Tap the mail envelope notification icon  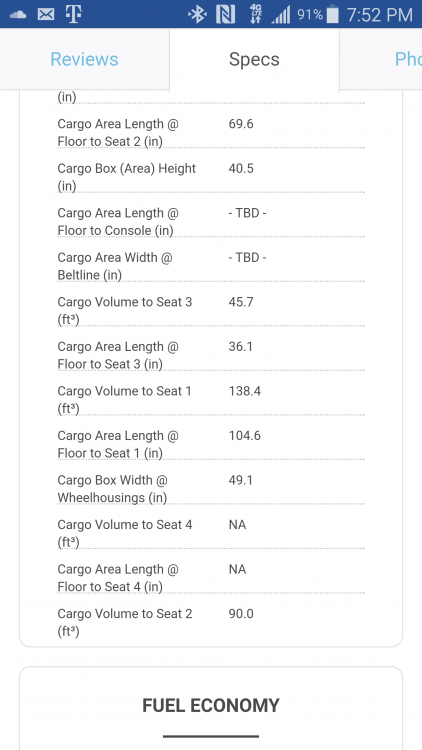coord(46,15)
